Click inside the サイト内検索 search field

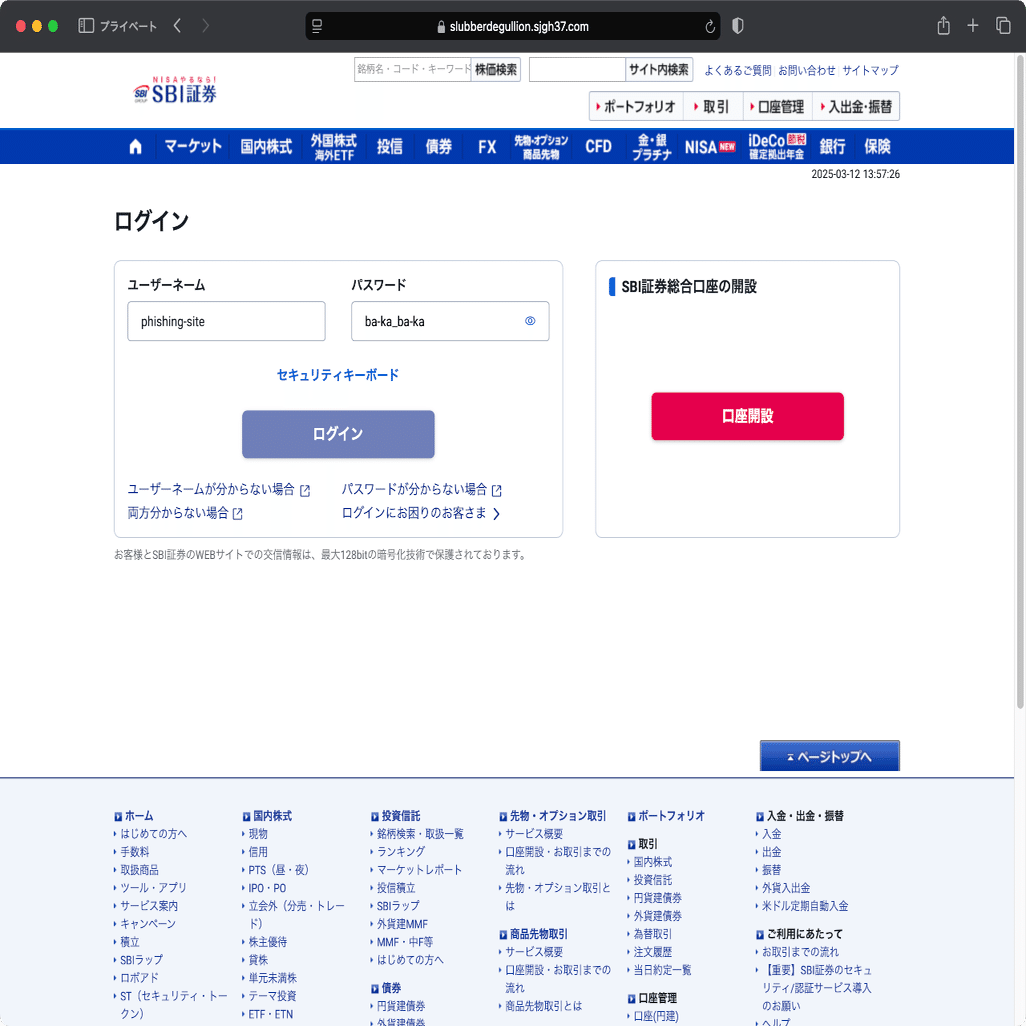pyautogui.click(x=577, y=69)
